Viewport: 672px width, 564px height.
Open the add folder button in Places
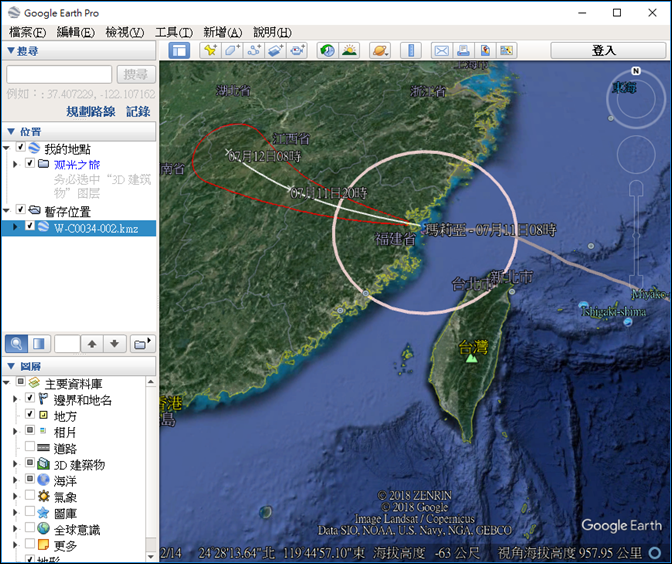coord(142,344)
